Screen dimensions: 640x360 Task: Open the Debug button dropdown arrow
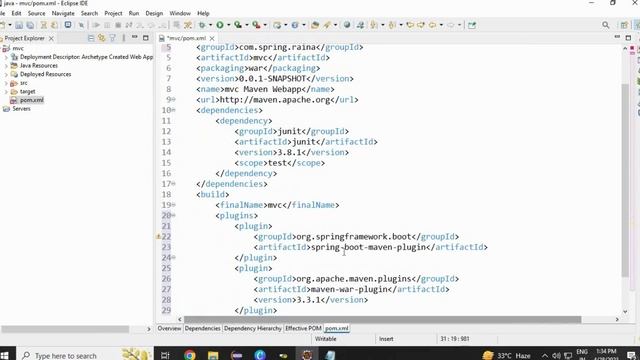click(210, 25)
